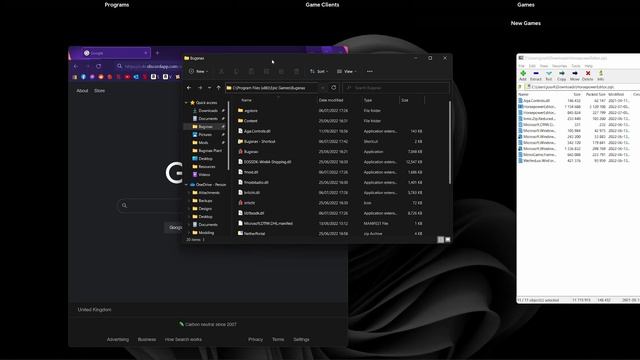Image resolution: width=640 pixels, height=360 pixels.
Task: Open the Edit menu in 7-Zip
Action: 532,66
